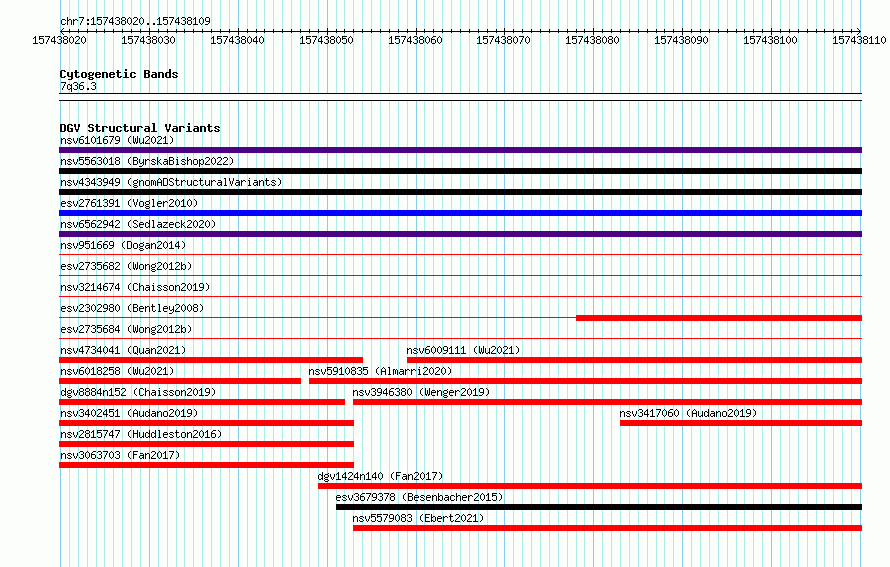Click the red bar under nsv6018258
The width and height of the screenshot is (890, 567).
[x=180, y=381]
